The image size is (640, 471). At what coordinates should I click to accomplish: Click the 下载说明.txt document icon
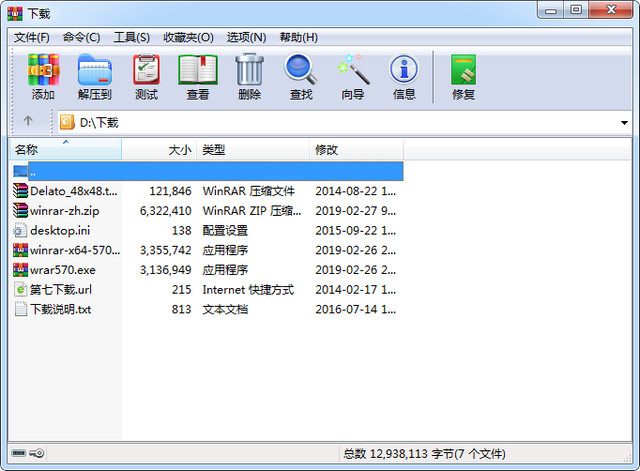coord(20,309)
